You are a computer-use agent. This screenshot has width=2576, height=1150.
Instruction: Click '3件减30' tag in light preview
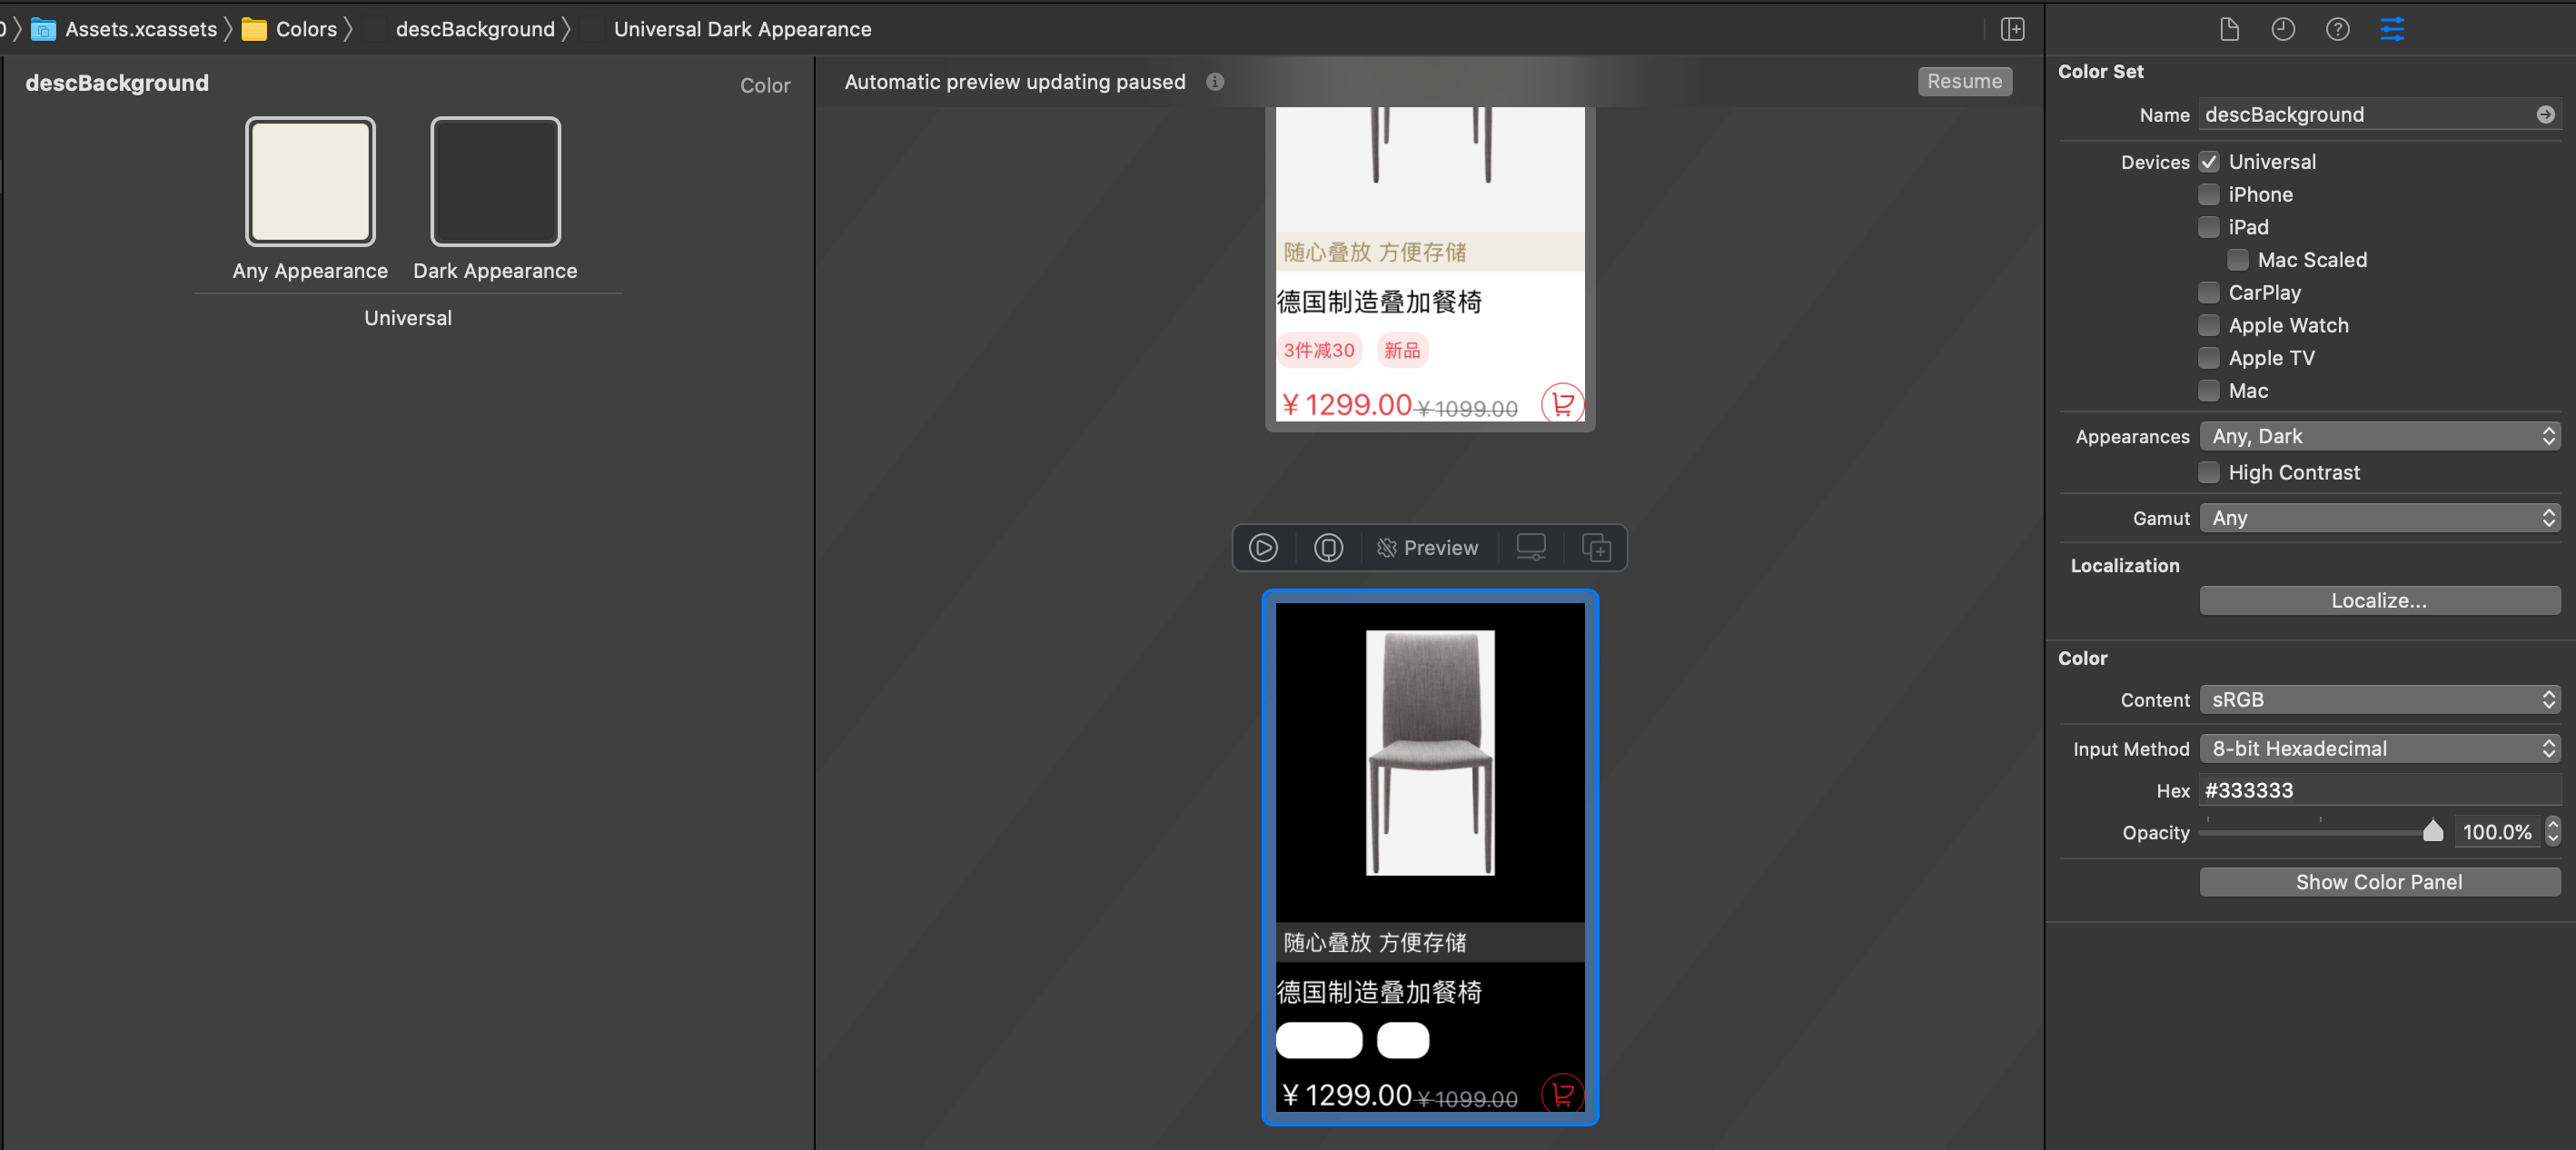point(1319,350)
